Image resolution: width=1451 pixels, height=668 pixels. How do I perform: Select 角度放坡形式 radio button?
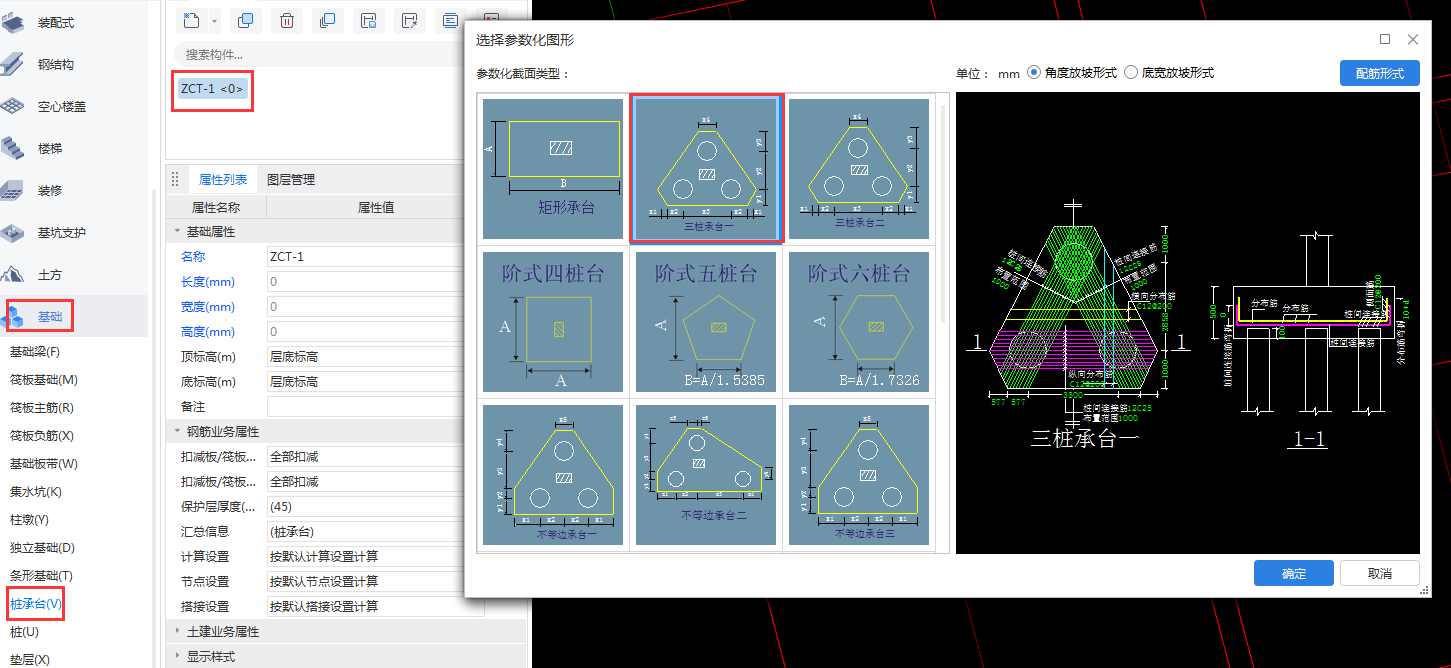(1035, 73)
